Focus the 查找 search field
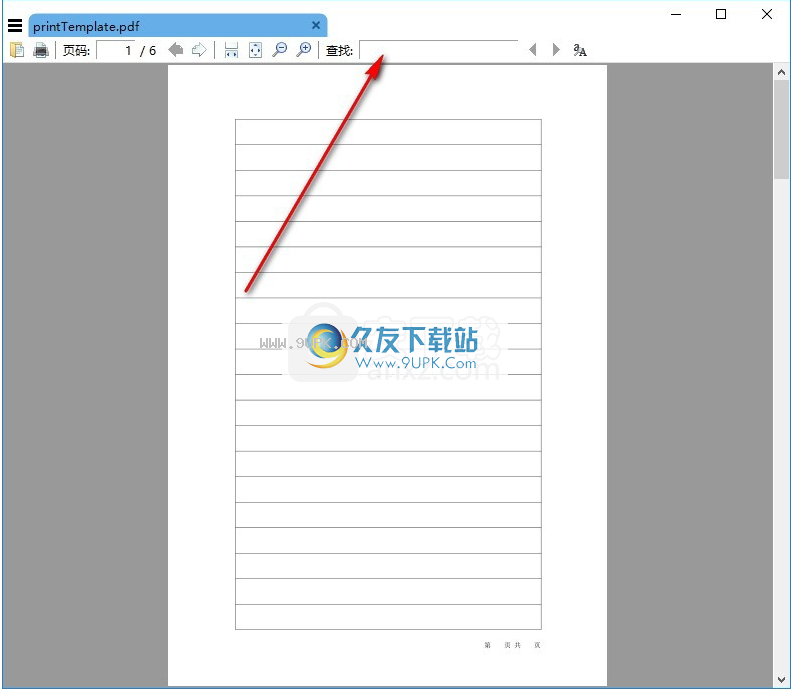This screenshot has width=791, height=692. [x=439, y=49]
